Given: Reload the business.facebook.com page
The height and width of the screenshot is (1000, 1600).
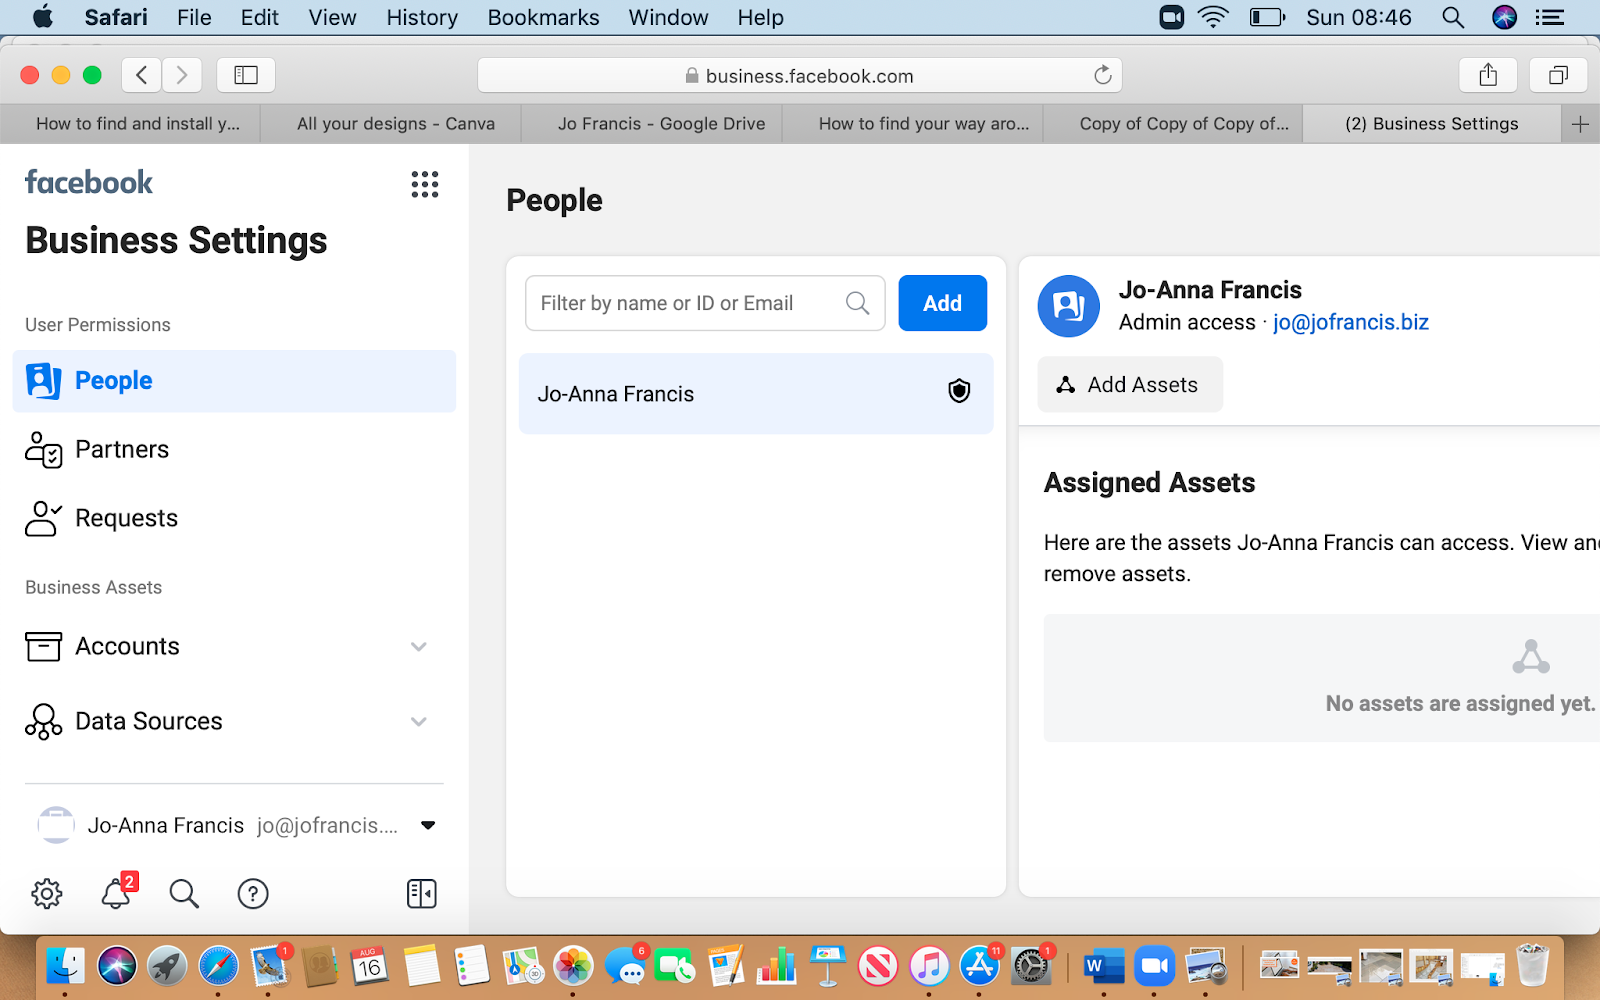Looking at the screenshot, I should (1102, 75).
